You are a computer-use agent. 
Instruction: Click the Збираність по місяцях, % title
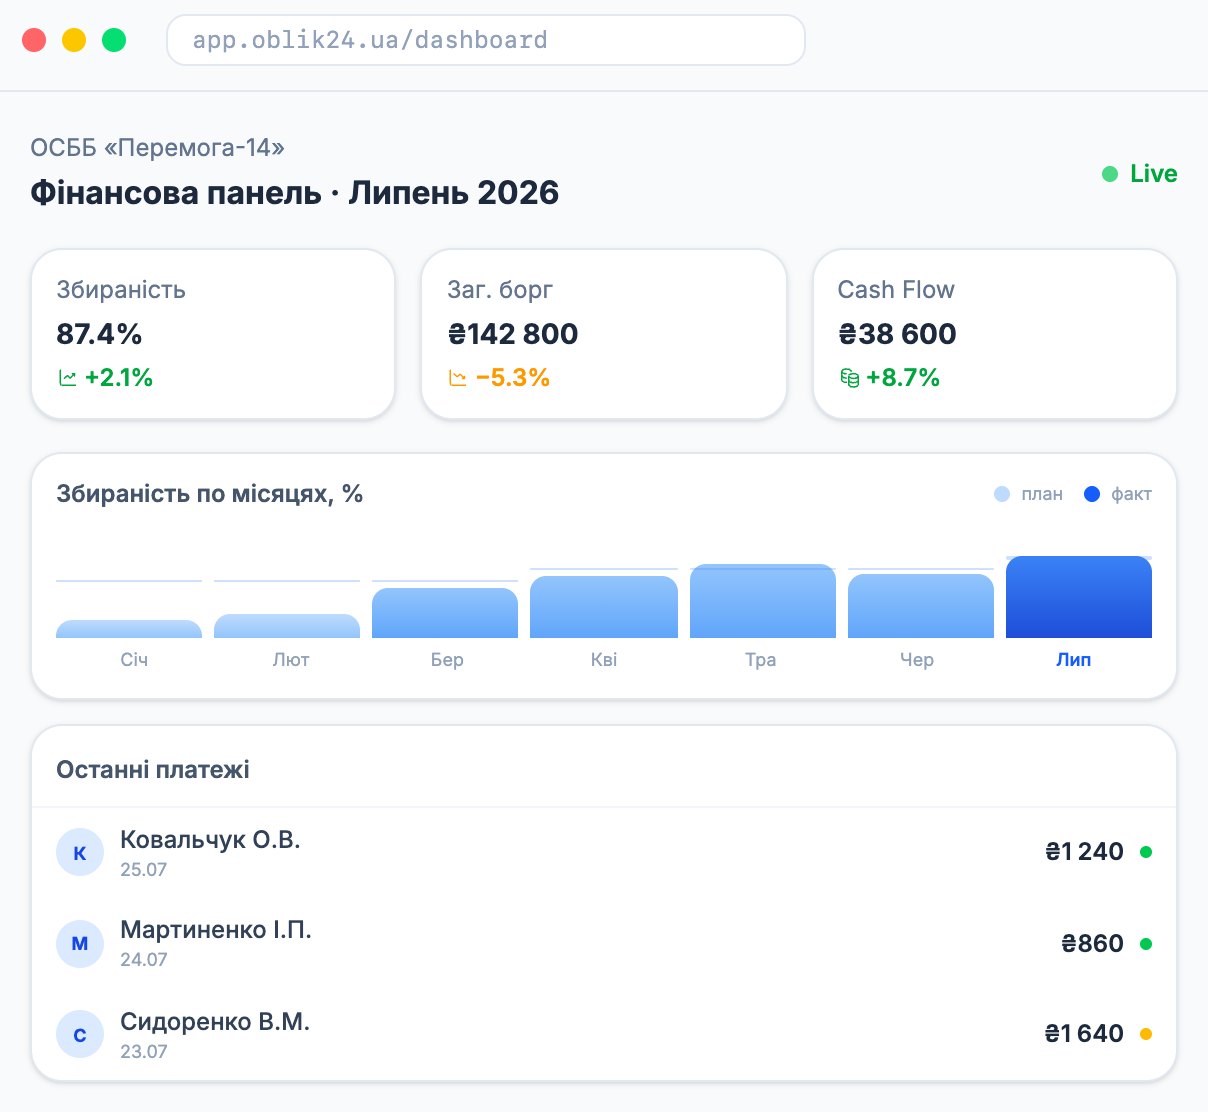click(x=210, y=494)
